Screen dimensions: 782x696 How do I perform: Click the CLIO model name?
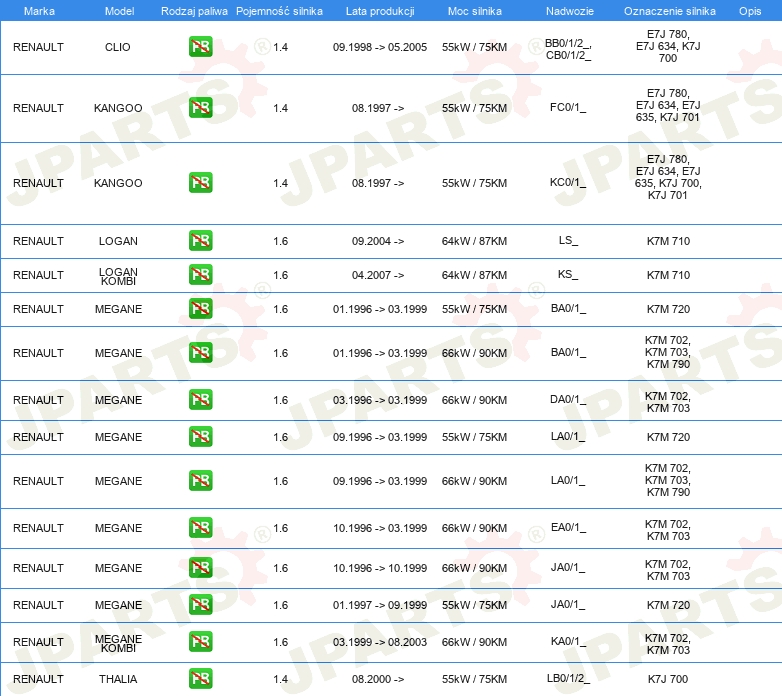point(118,47)
